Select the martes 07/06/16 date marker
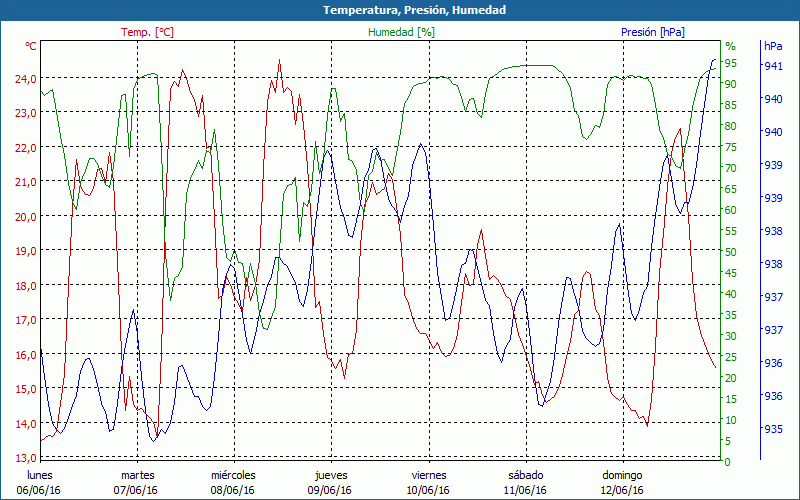Image resolution: width=800 pixels, height=500 pixels. (138, 482)
